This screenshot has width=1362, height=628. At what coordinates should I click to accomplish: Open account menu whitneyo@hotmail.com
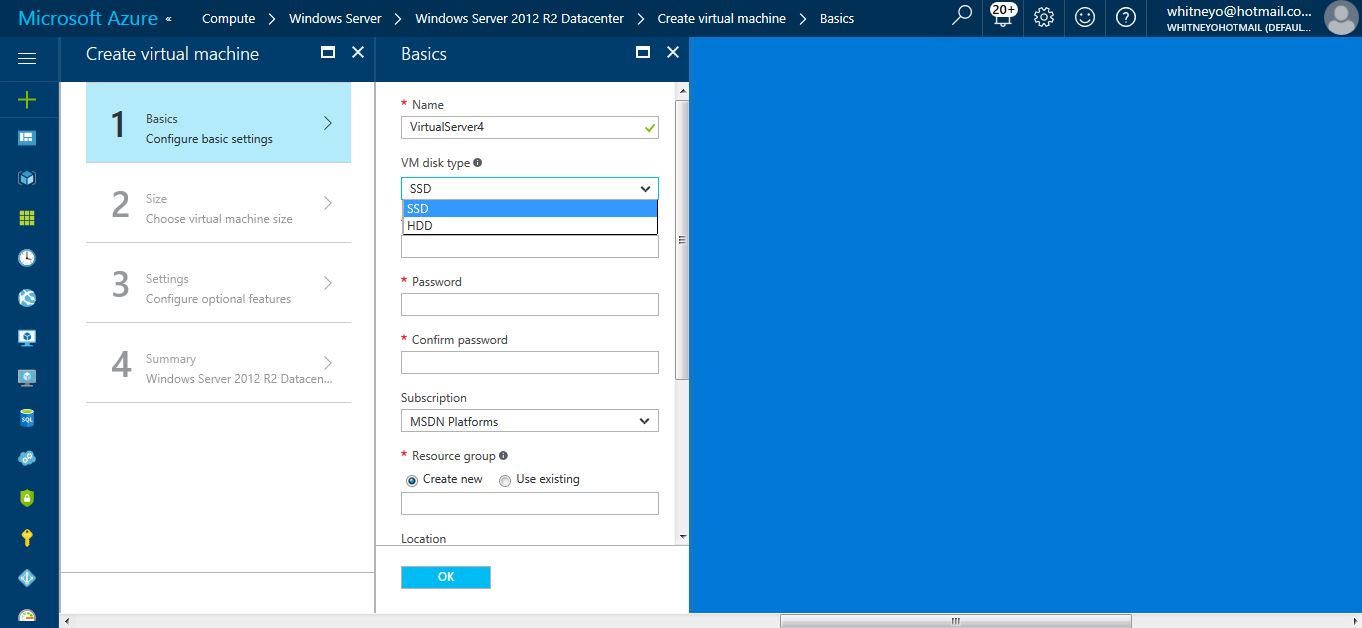pyautogui.click(x=1239, y=18)
